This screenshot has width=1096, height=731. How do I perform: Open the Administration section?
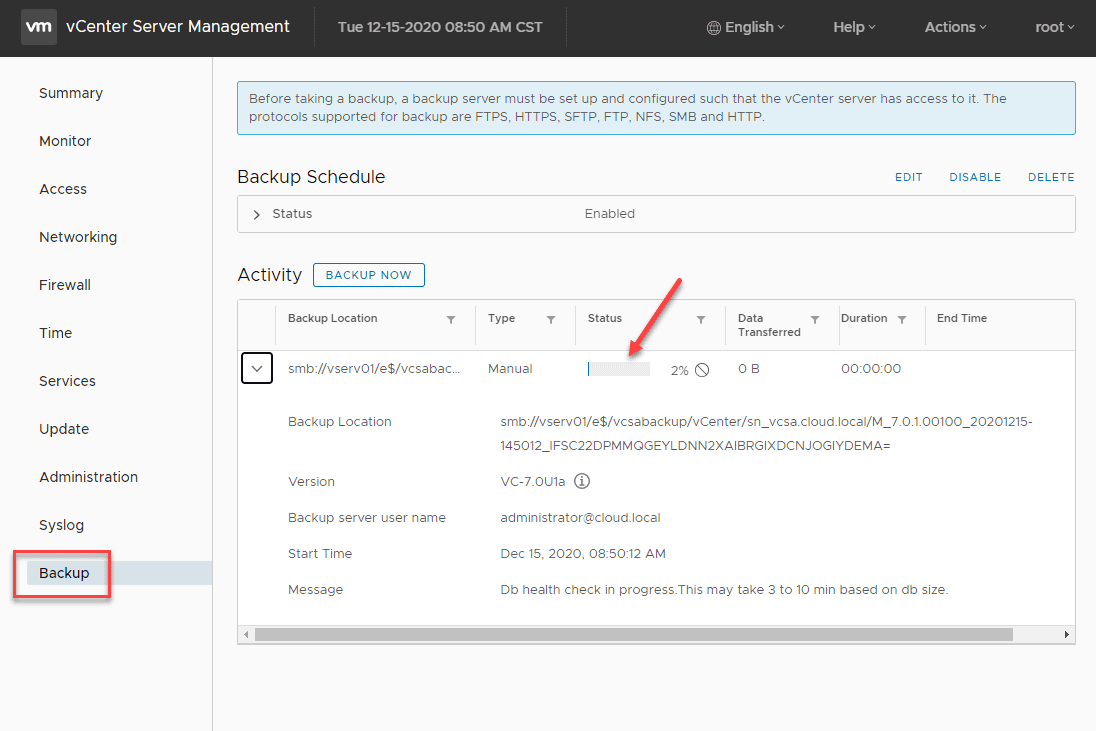pos(89,477)
